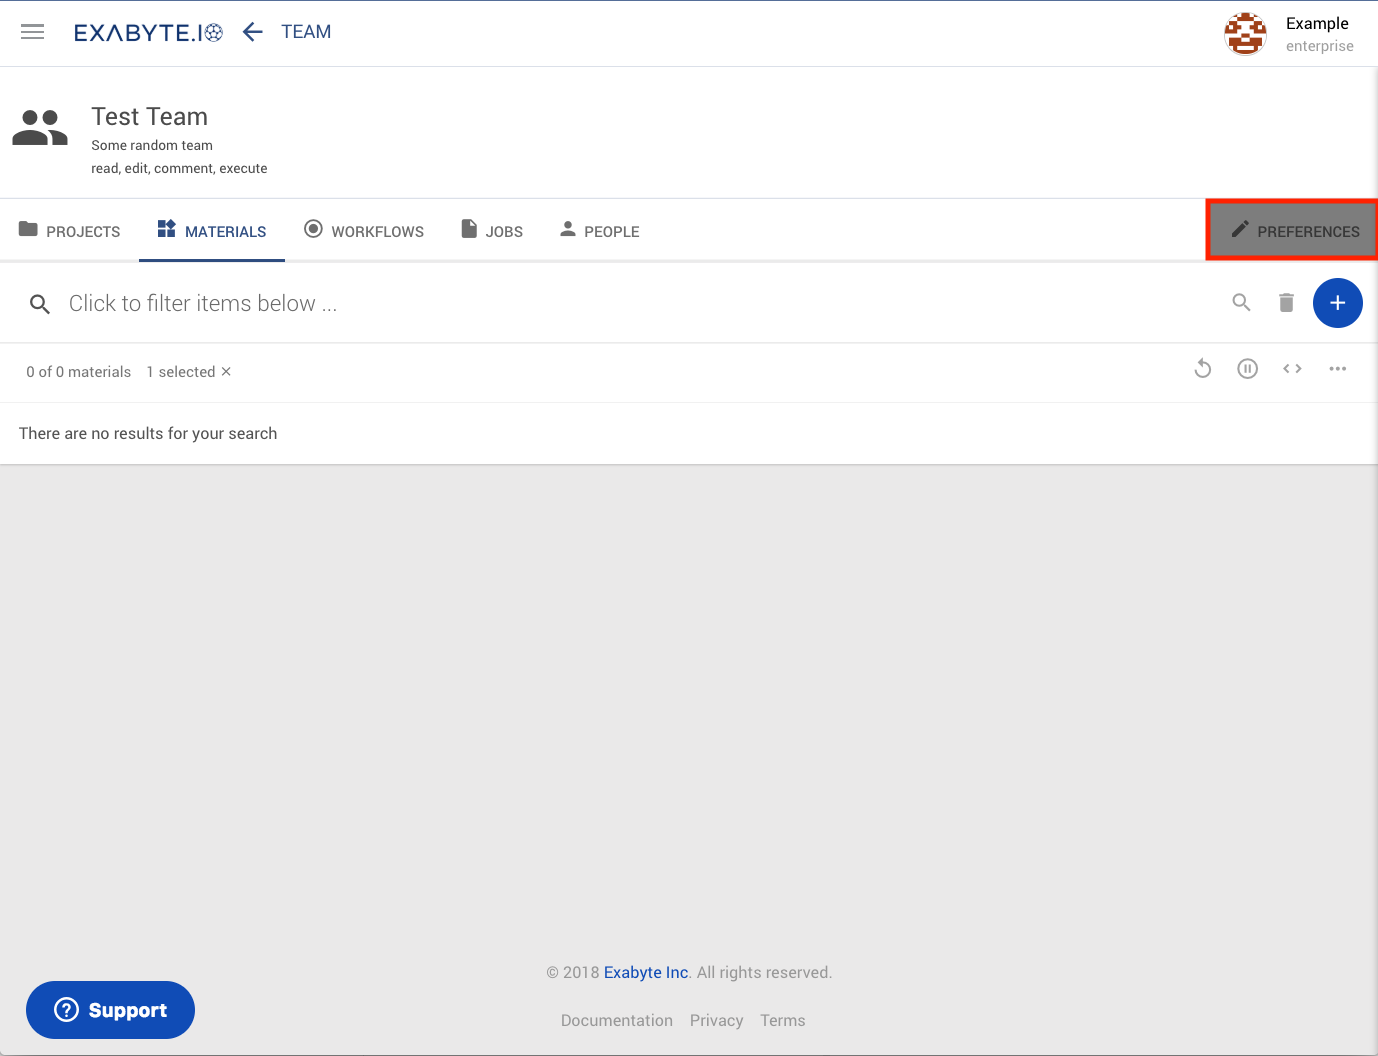Click the blue plus add button
1378x1056 pixels.
1337,303
